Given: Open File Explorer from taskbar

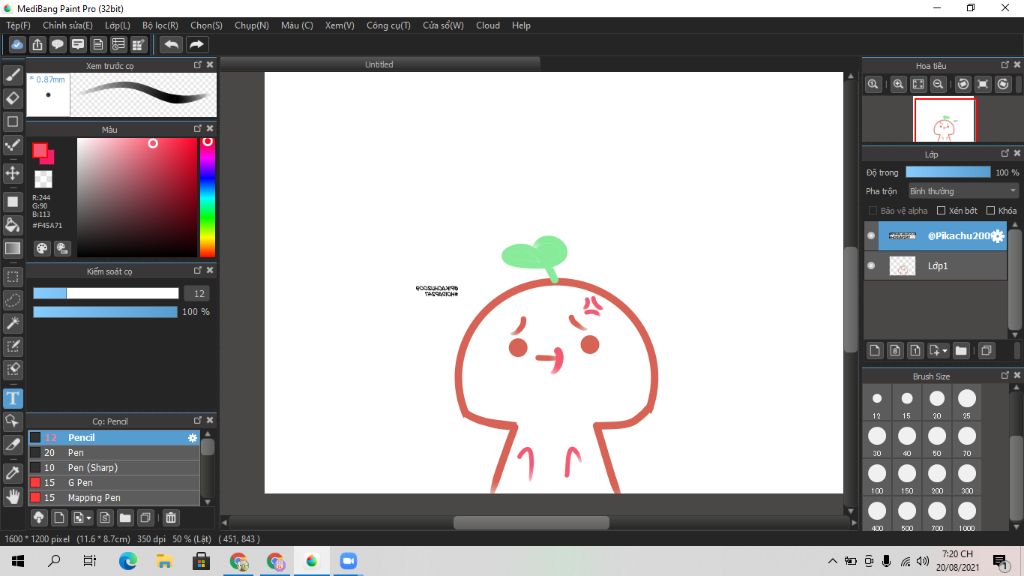Looking at the screenshot, I should tap(164, 561).
